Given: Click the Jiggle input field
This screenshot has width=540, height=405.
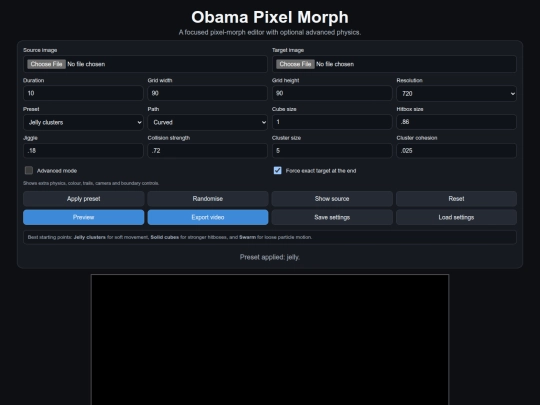Looking at the screenshot, I should point(83,150).
